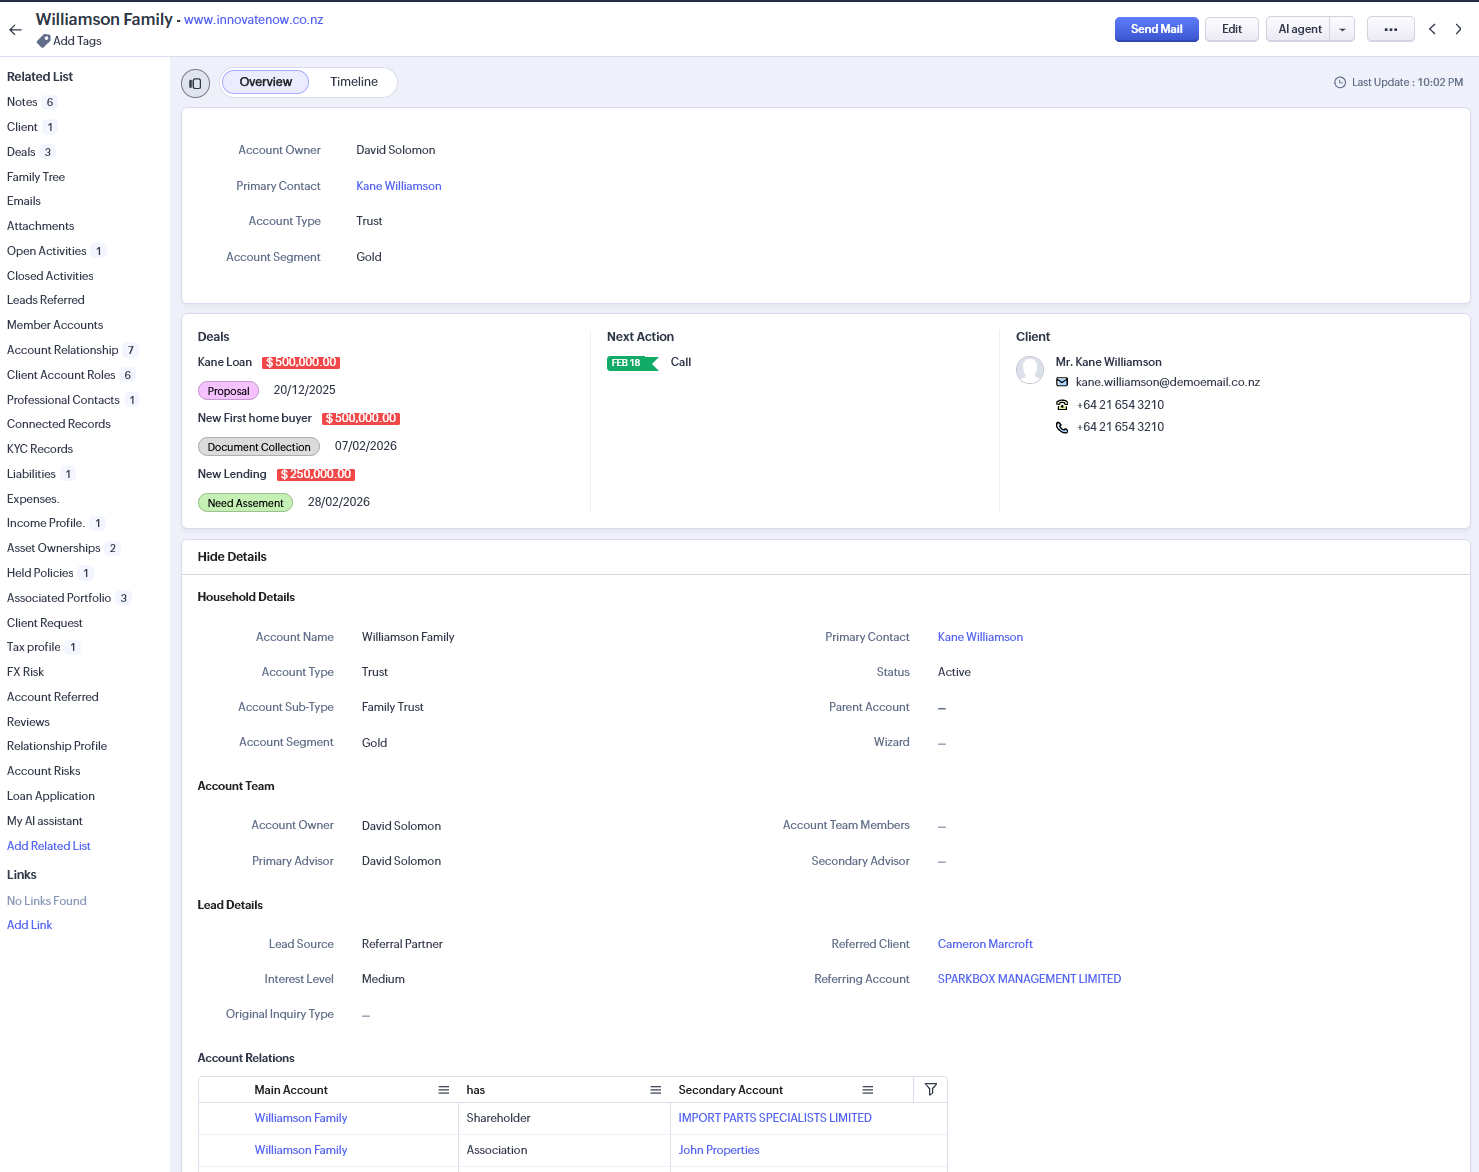Expand the AI agent dropdown arrow
Viewport: 1479px width, 1172px height.
(x=1342, y=29)
